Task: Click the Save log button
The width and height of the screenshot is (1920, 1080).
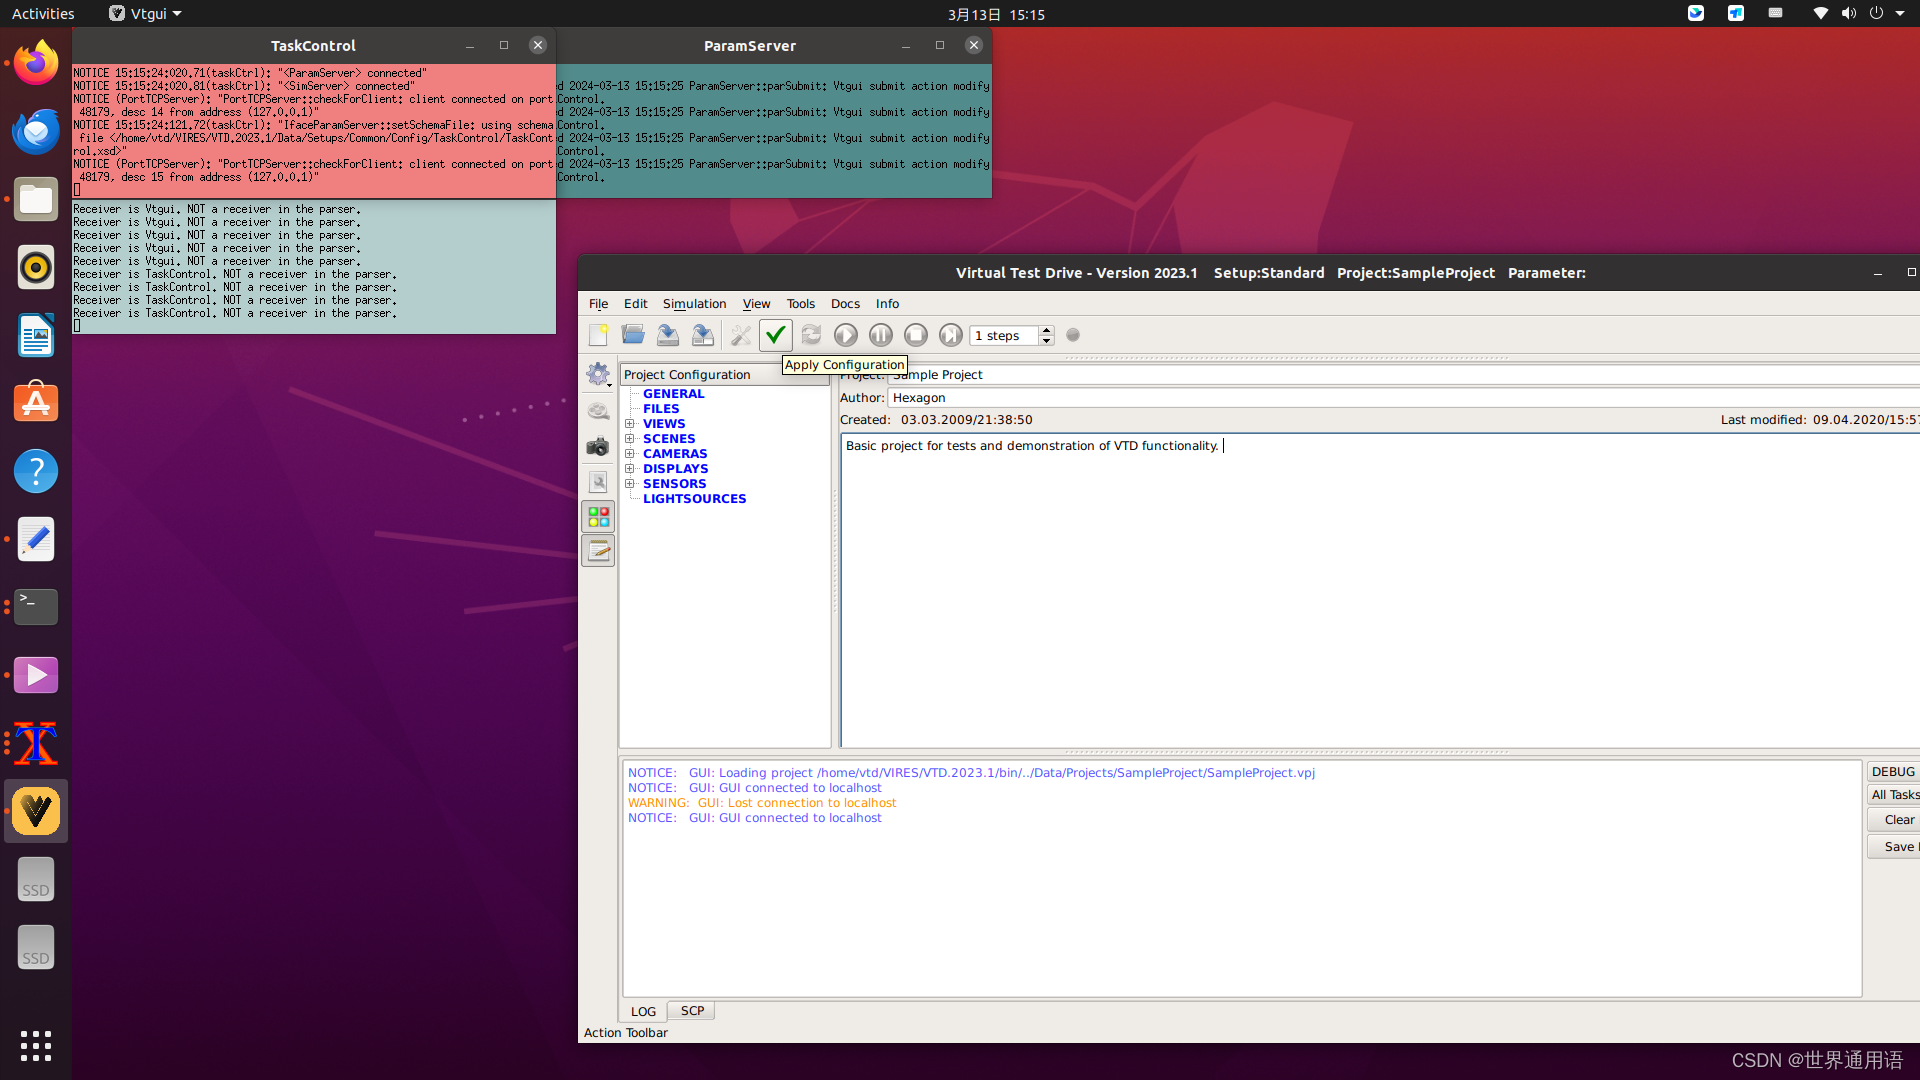Action: pos(1893,847)
